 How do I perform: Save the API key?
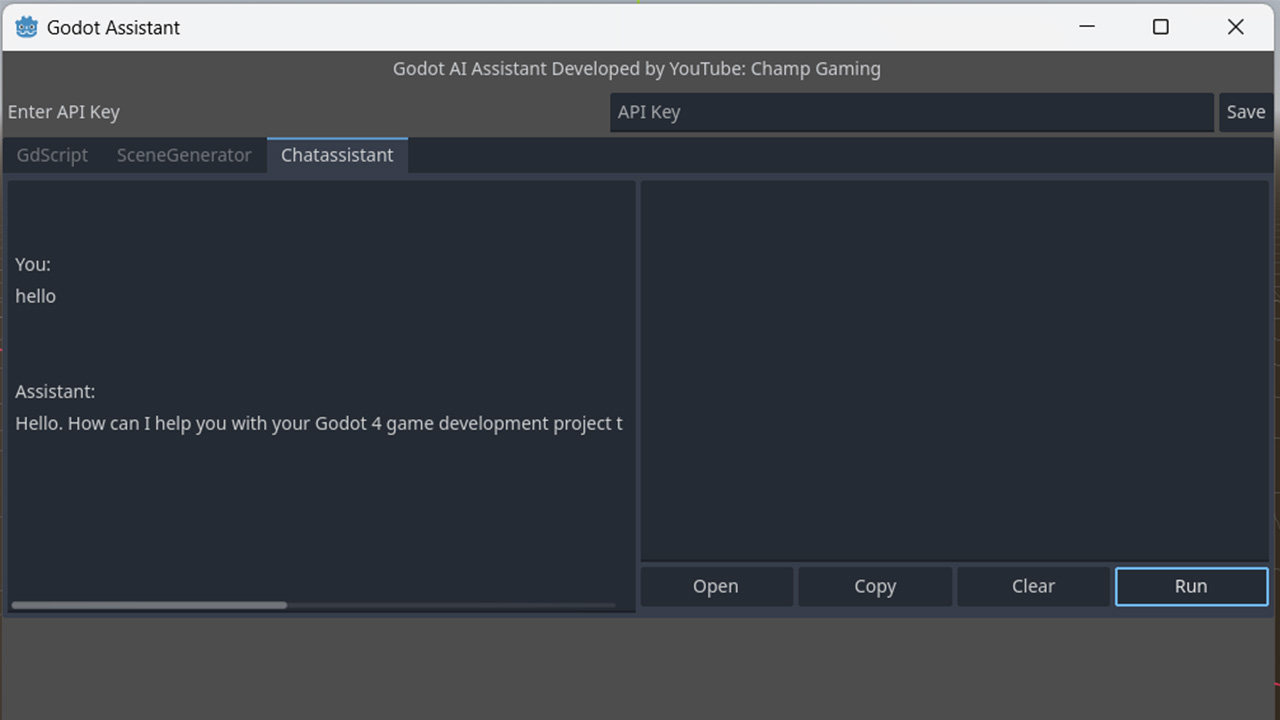pos(1246,112)
